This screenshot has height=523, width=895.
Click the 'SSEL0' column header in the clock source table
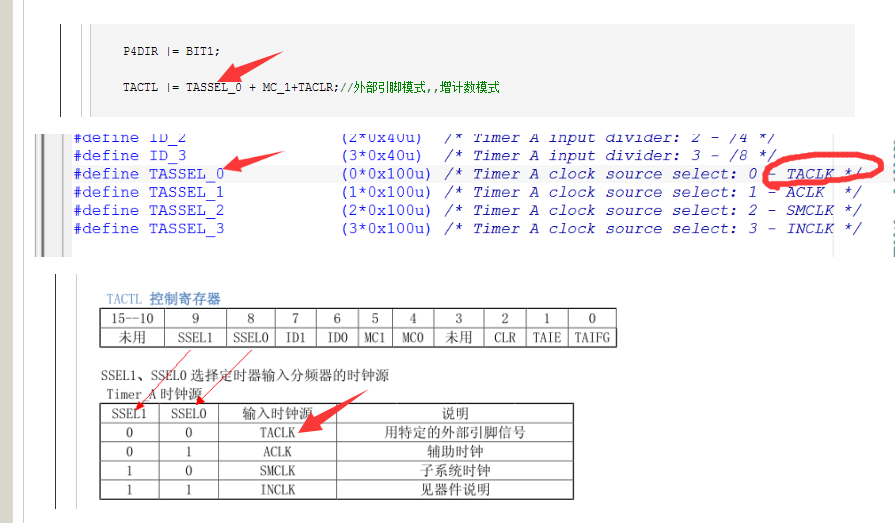(x=188, y=413)
